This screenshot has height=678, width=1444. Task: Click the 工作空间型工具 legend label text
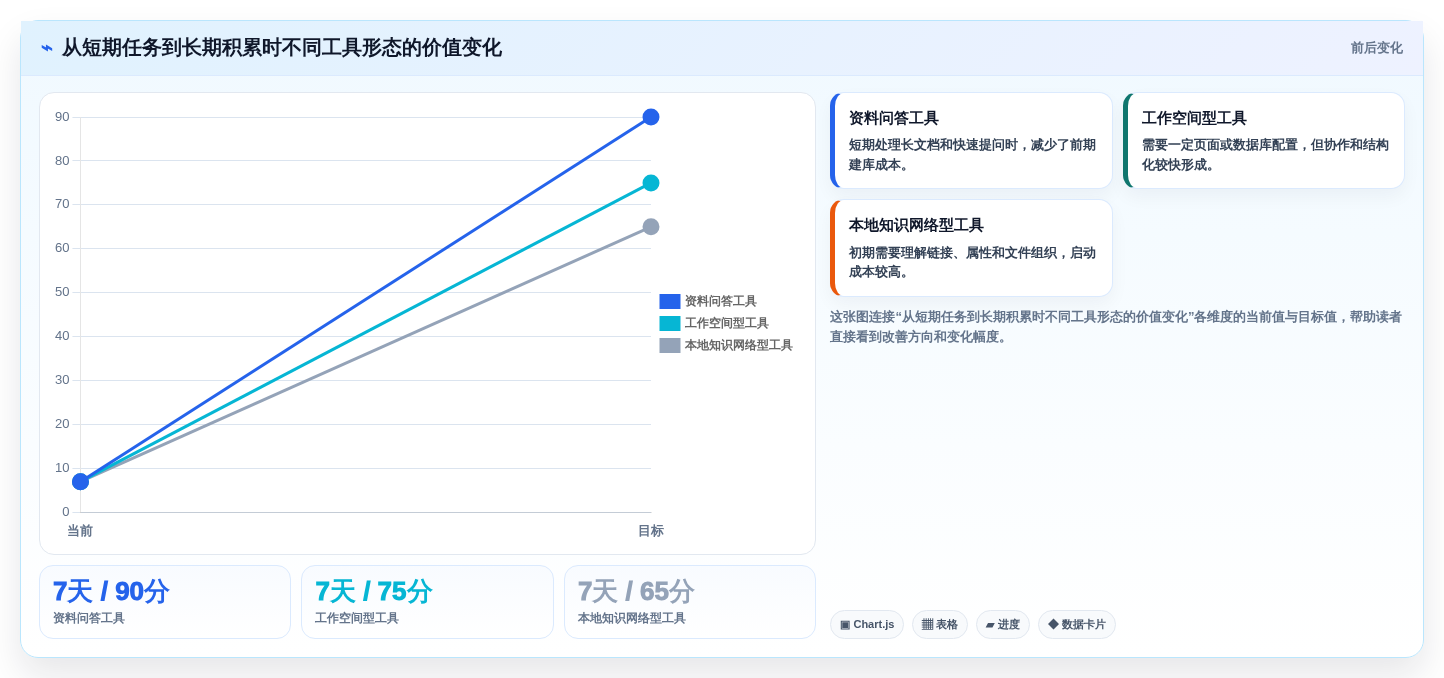point(727,323)
